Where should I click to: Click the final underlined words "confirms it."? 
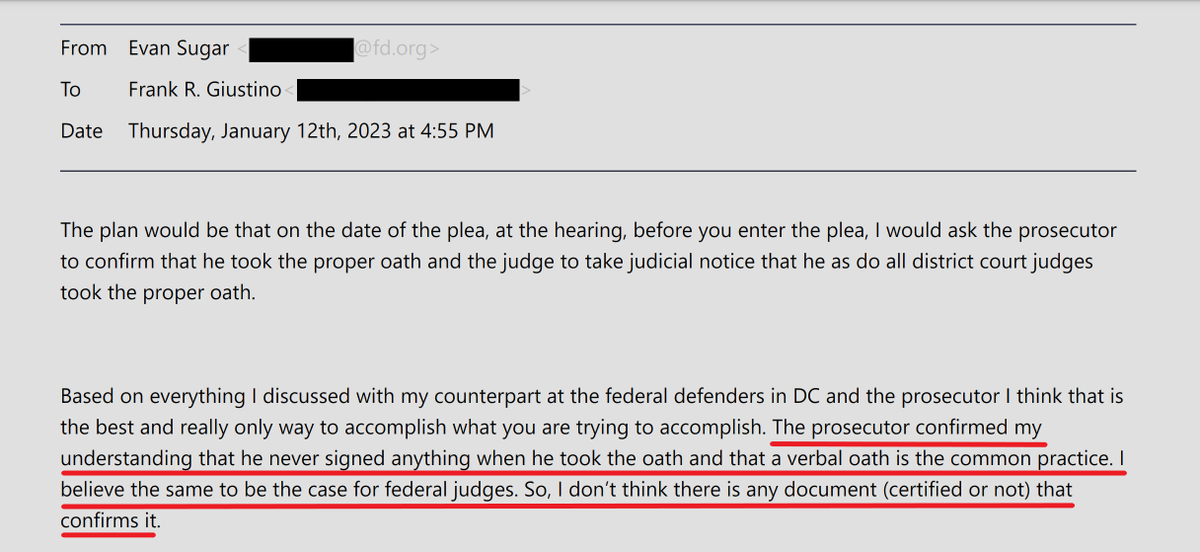point(109,523)
